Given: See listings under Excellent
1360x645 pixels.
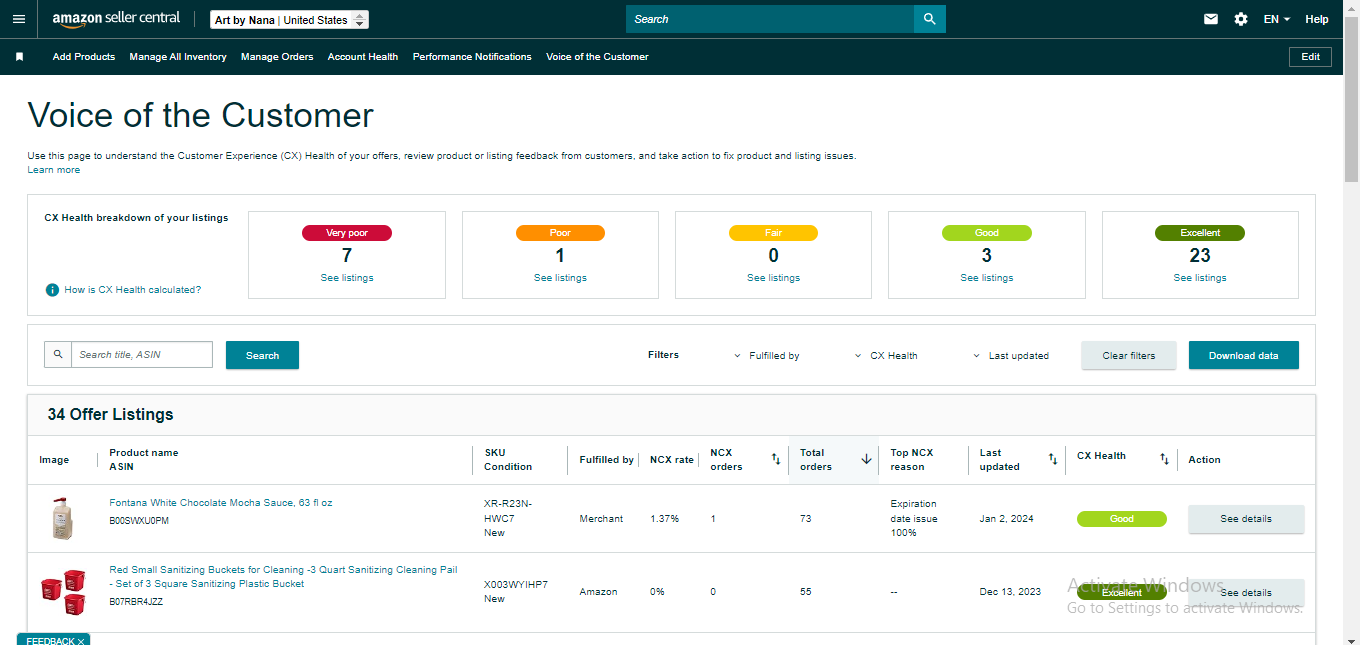Looking at the screenshot, I should coord(1200,278).
